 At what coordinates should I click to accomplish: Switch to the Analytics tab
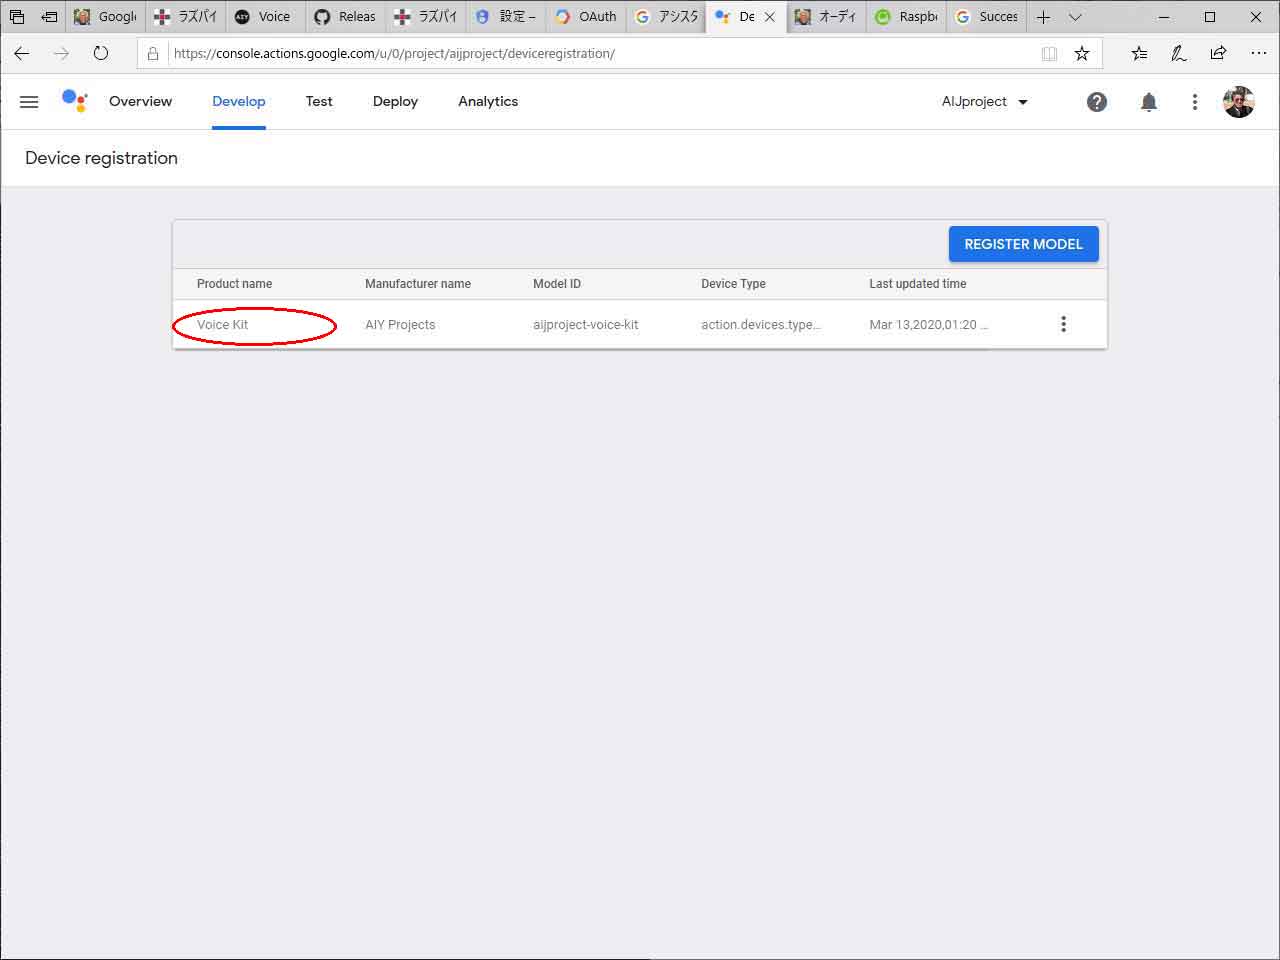488,101
